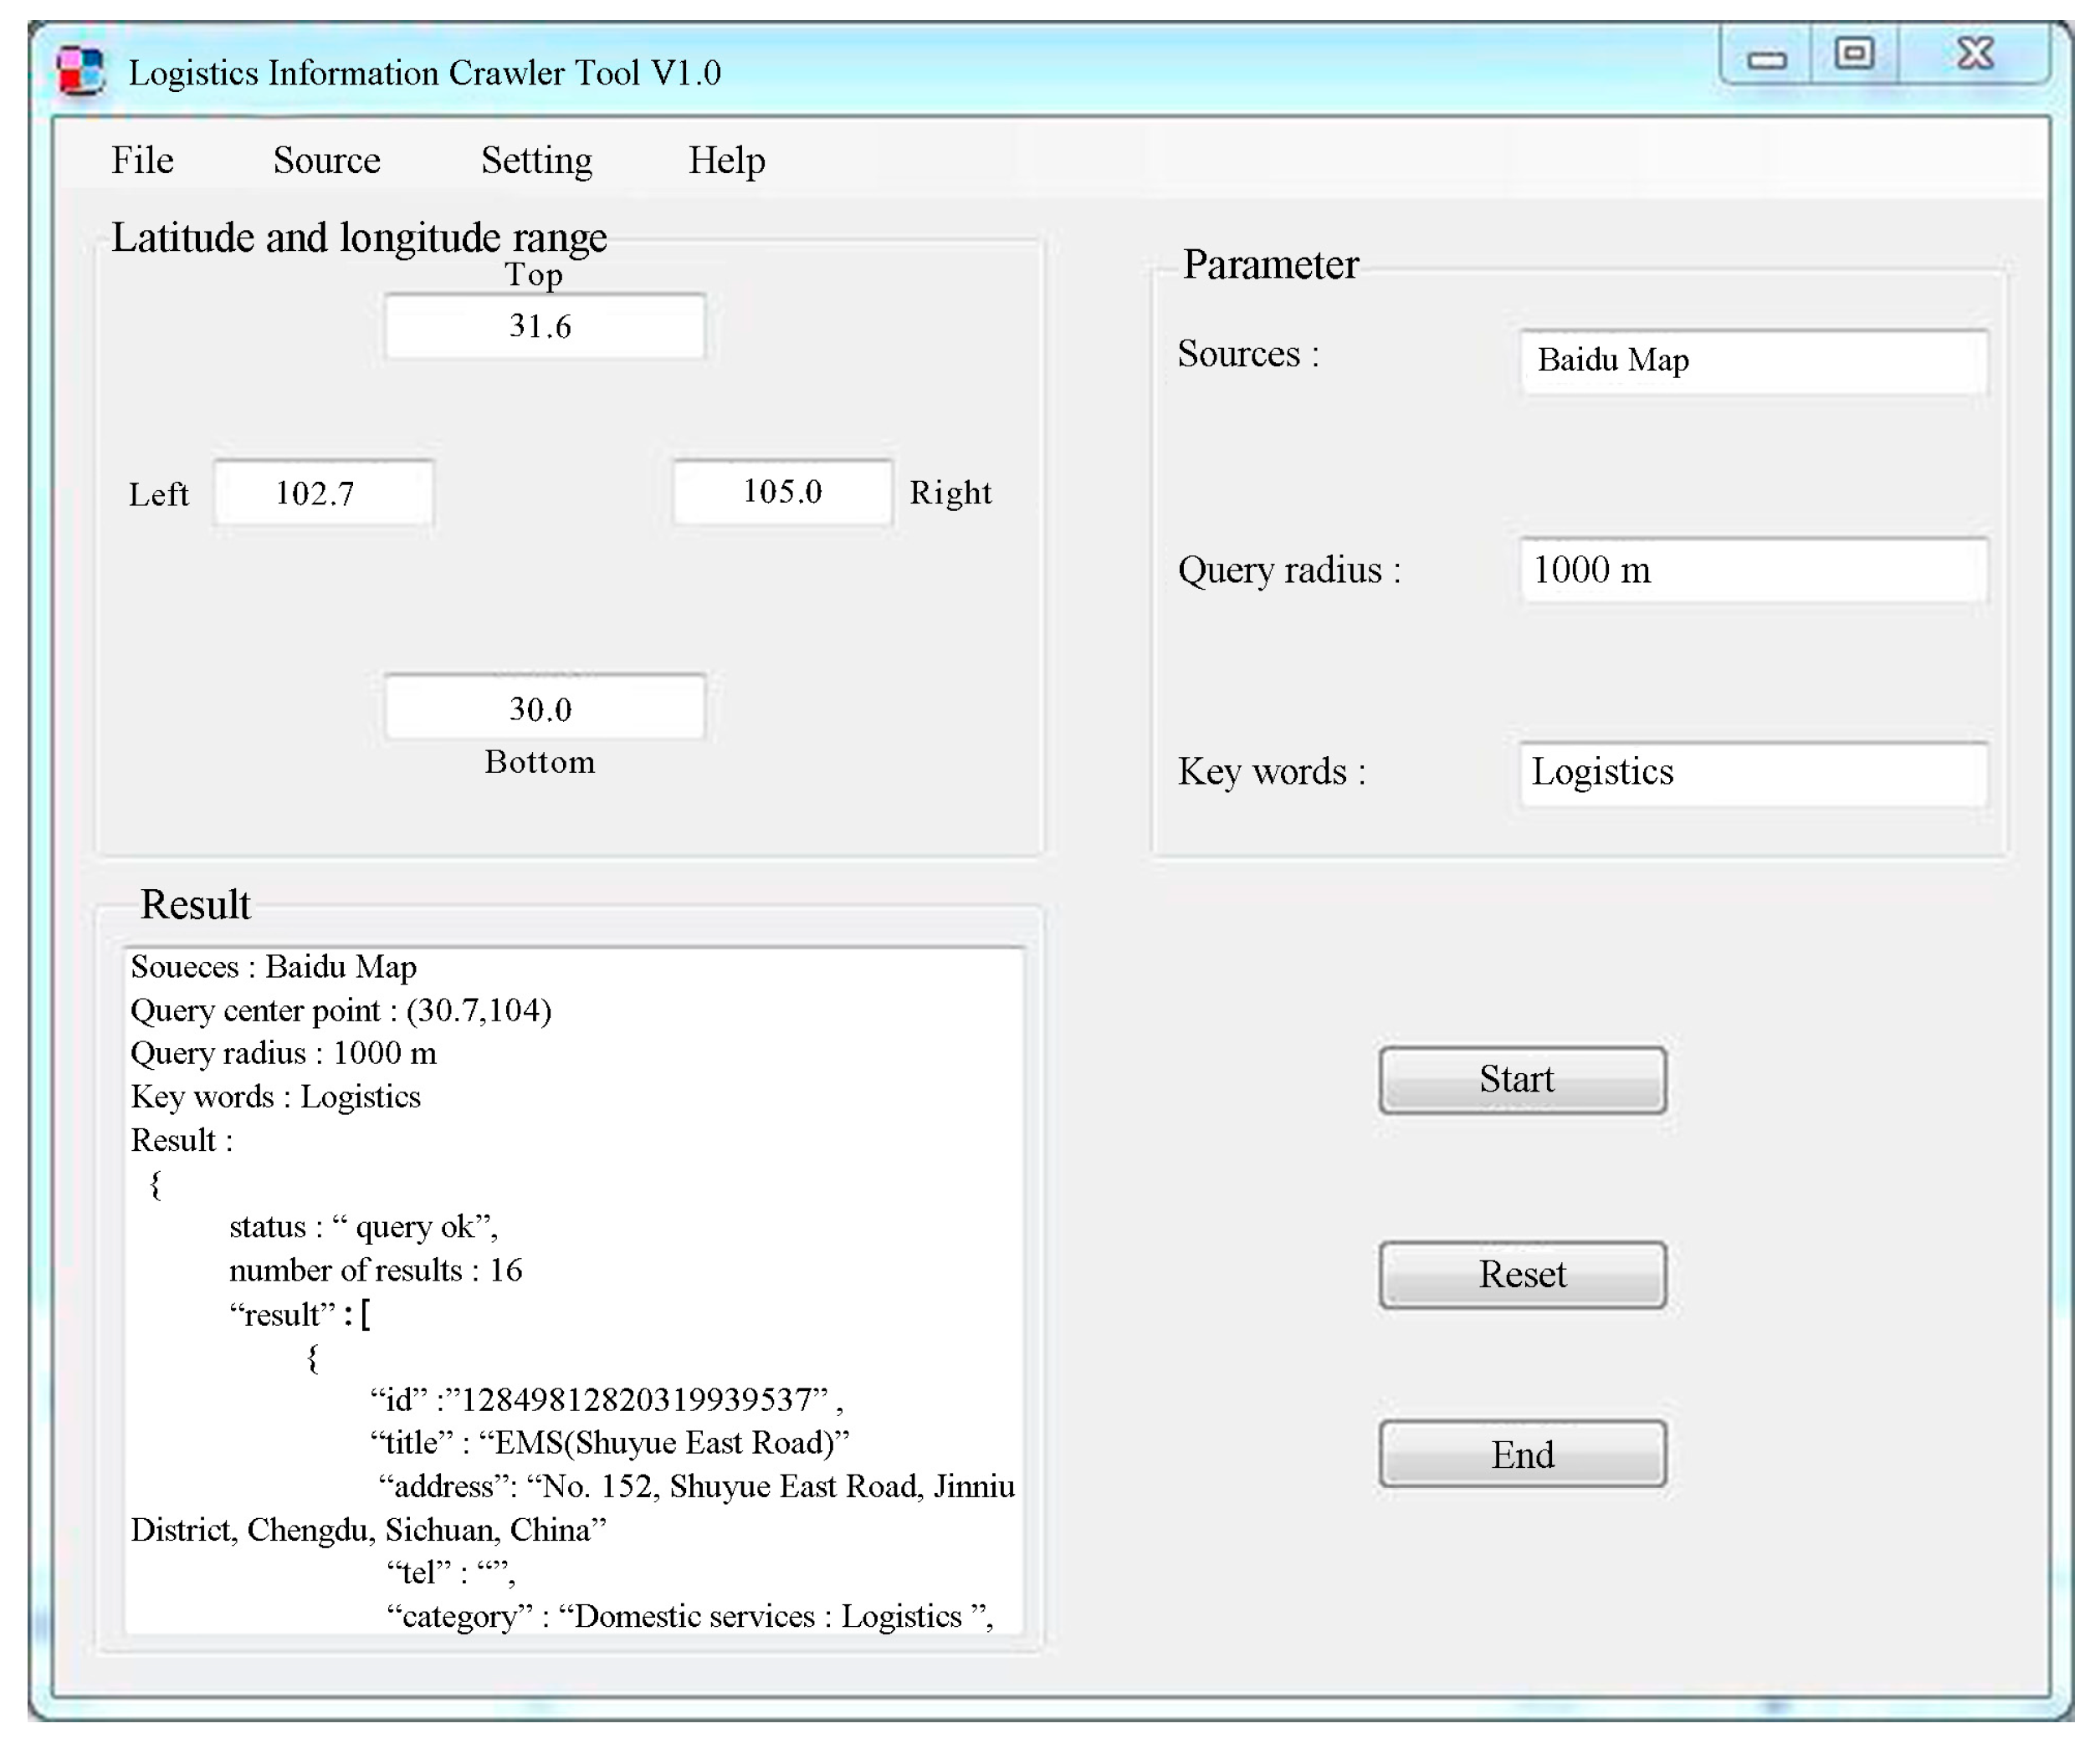Click the Bottom latitude field showing 30.0
The image size is (2100, 1749).
545,708
